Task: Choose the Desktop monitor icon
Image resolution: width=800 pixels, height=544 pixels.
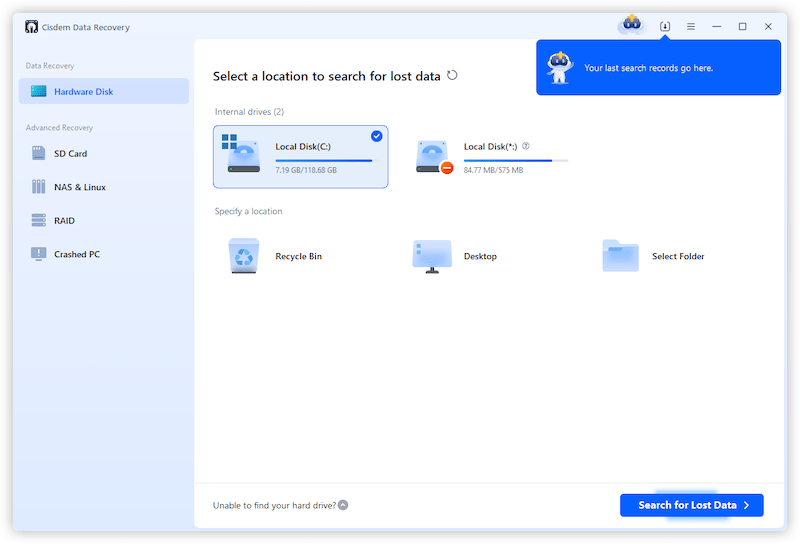Action: tap(432, 256)
